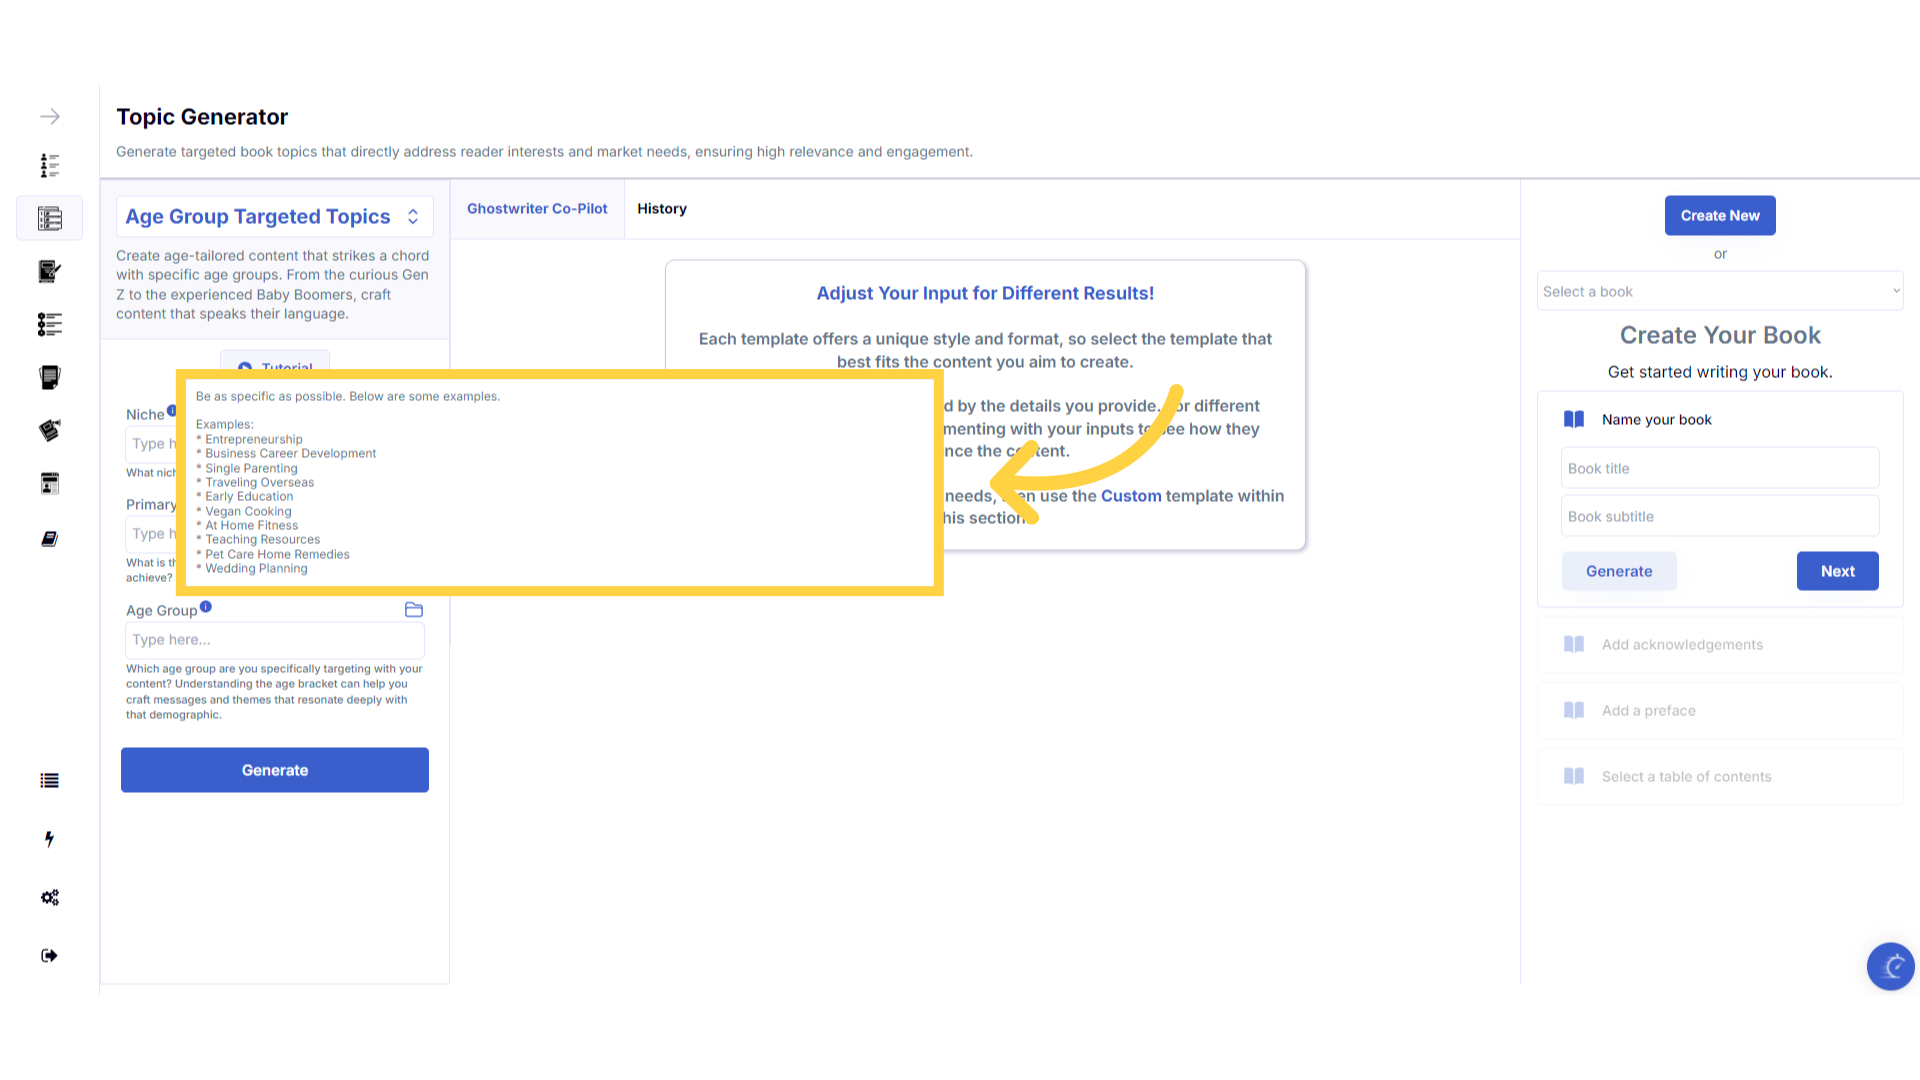
Task: Click the logout icon in sidebar
Action: (x=50, y=956)
